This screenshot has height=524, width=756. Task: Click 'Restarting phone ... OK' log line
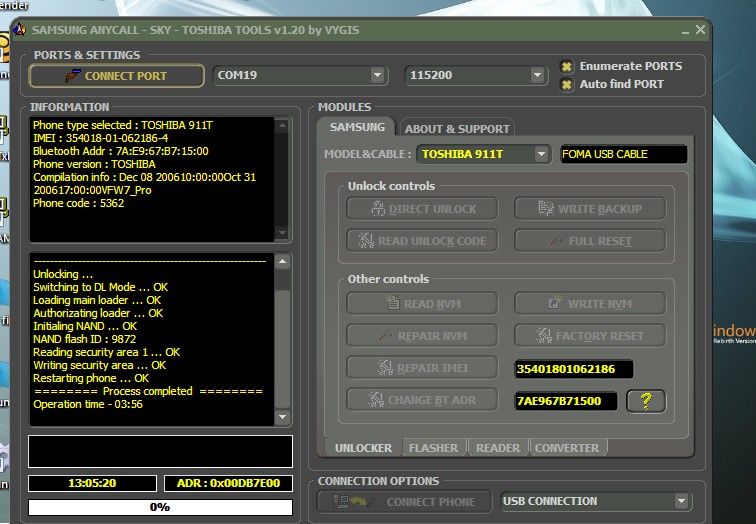[x=91, y=378]
